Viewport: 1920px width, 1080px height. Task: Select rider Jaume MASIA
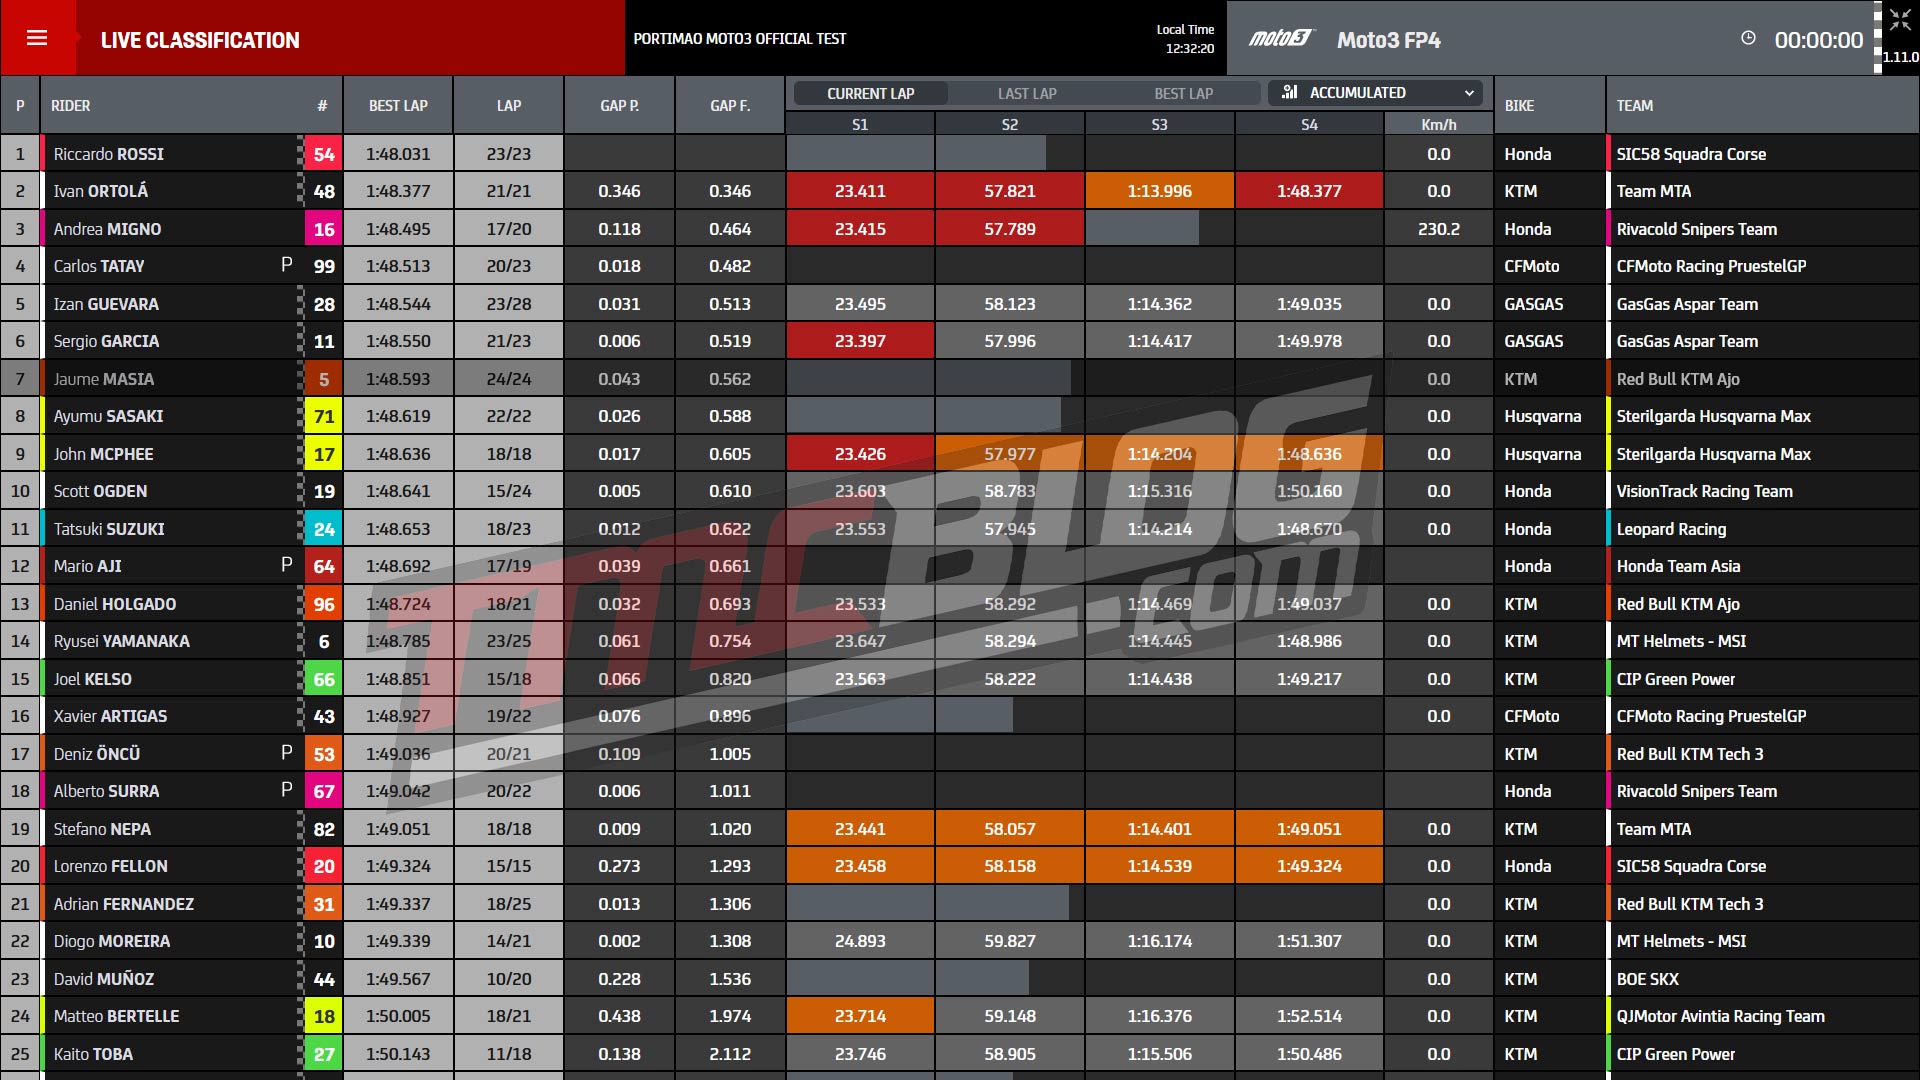coord(104,379)
